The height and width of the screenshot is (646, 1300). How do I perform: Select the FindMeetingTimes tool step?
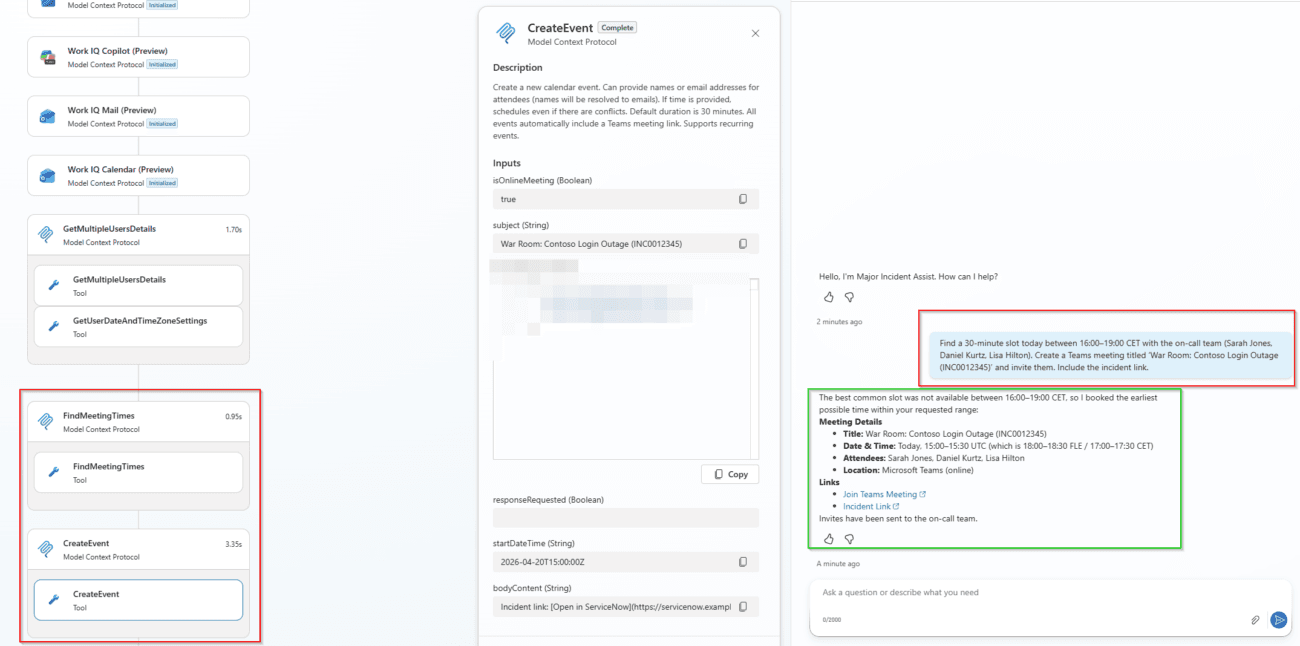(x=138, y=472)
